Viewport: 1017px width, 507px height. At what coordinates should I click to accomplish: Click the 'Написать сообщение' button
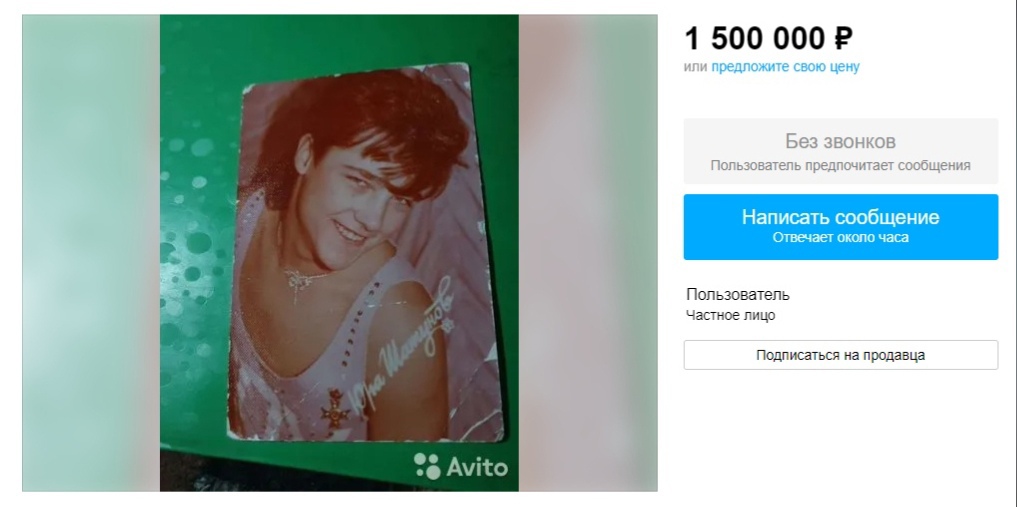[x=841, y=227]
